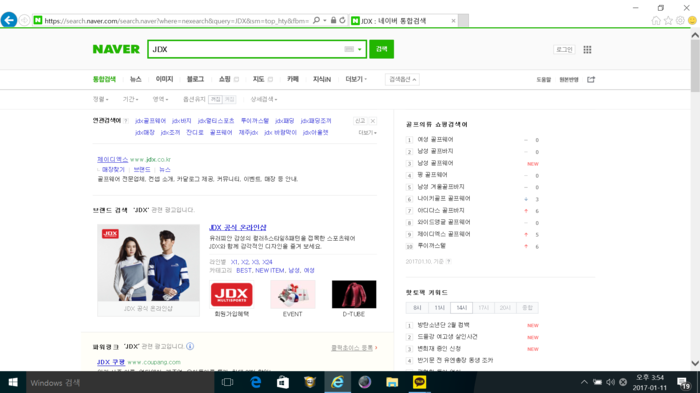This screenshot has height=393, width=700.
Task: Toggle the on-screen keyboard icon in search box
Action: coord(349,49)
